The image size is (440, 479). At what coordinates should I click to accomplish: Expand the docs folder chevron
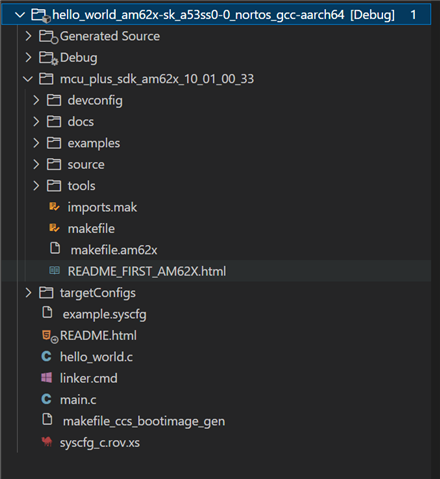click(36, 122)
